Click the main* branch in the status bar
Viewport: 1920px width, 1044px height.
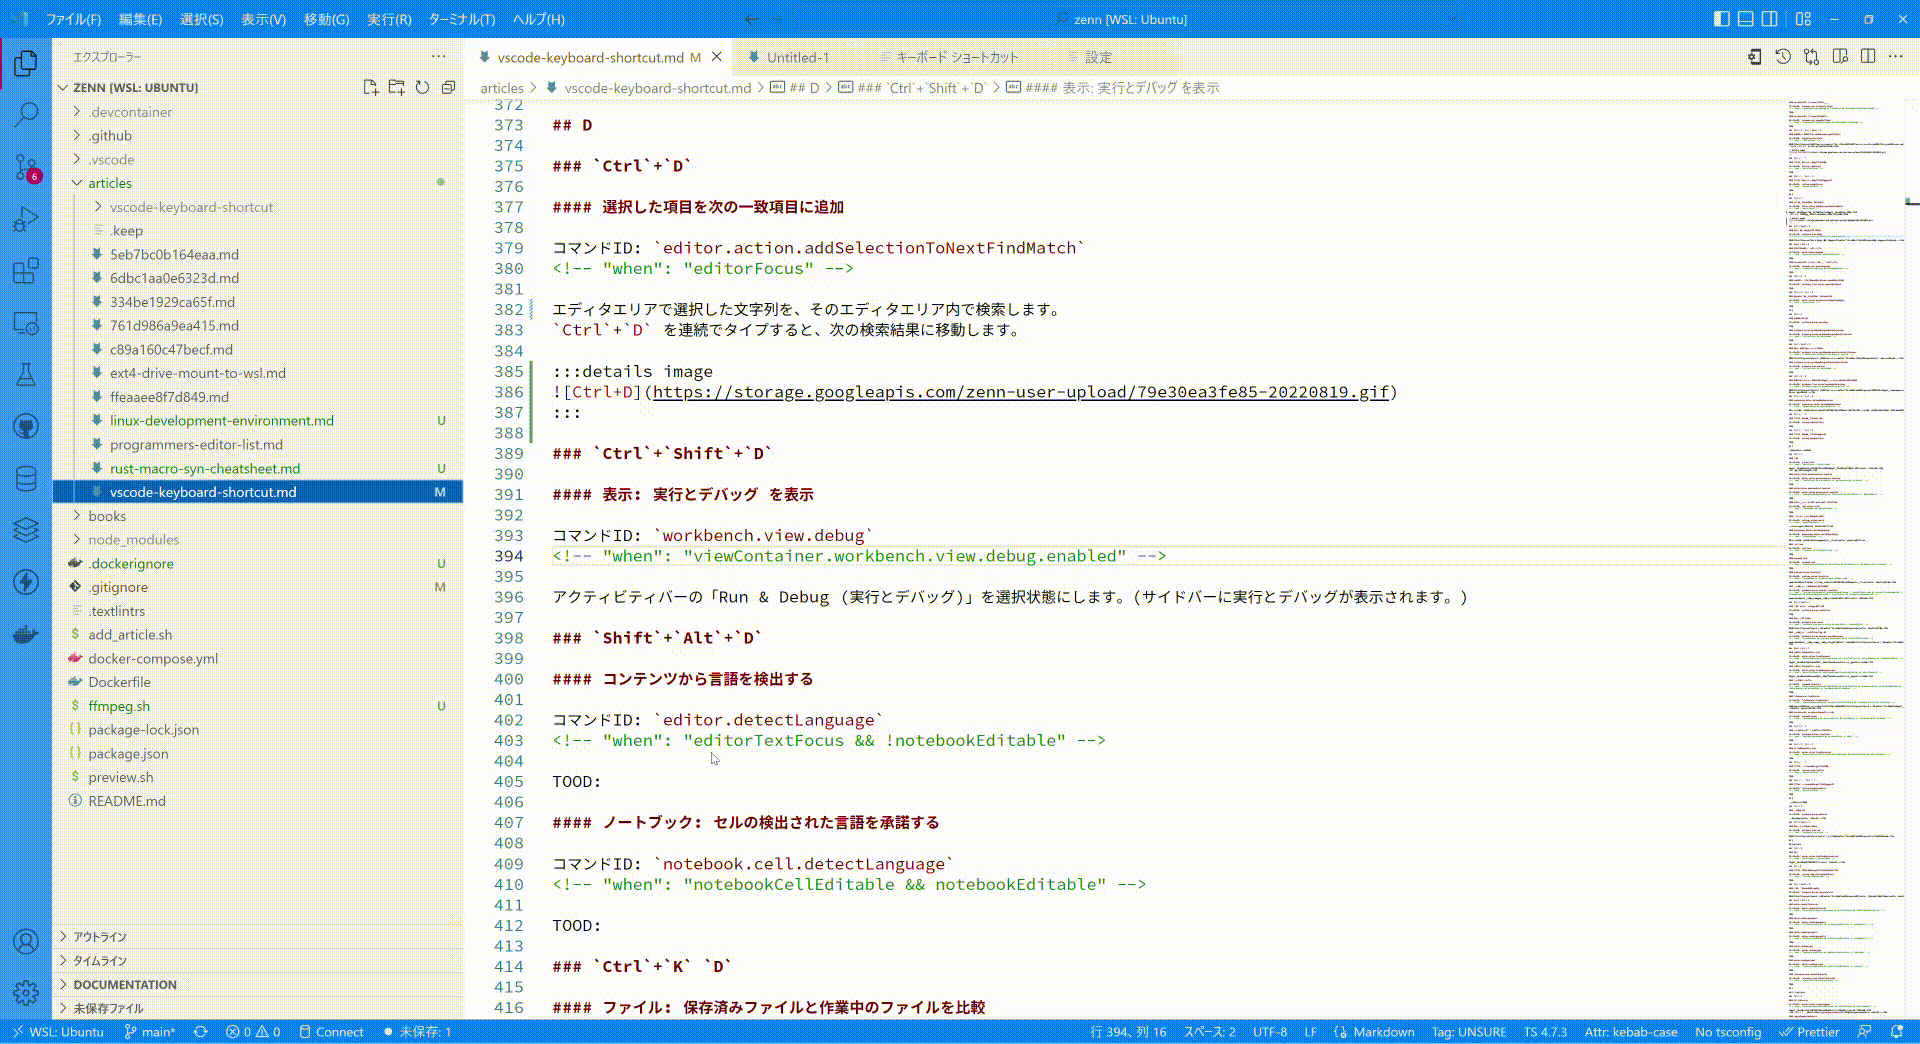149,1032
